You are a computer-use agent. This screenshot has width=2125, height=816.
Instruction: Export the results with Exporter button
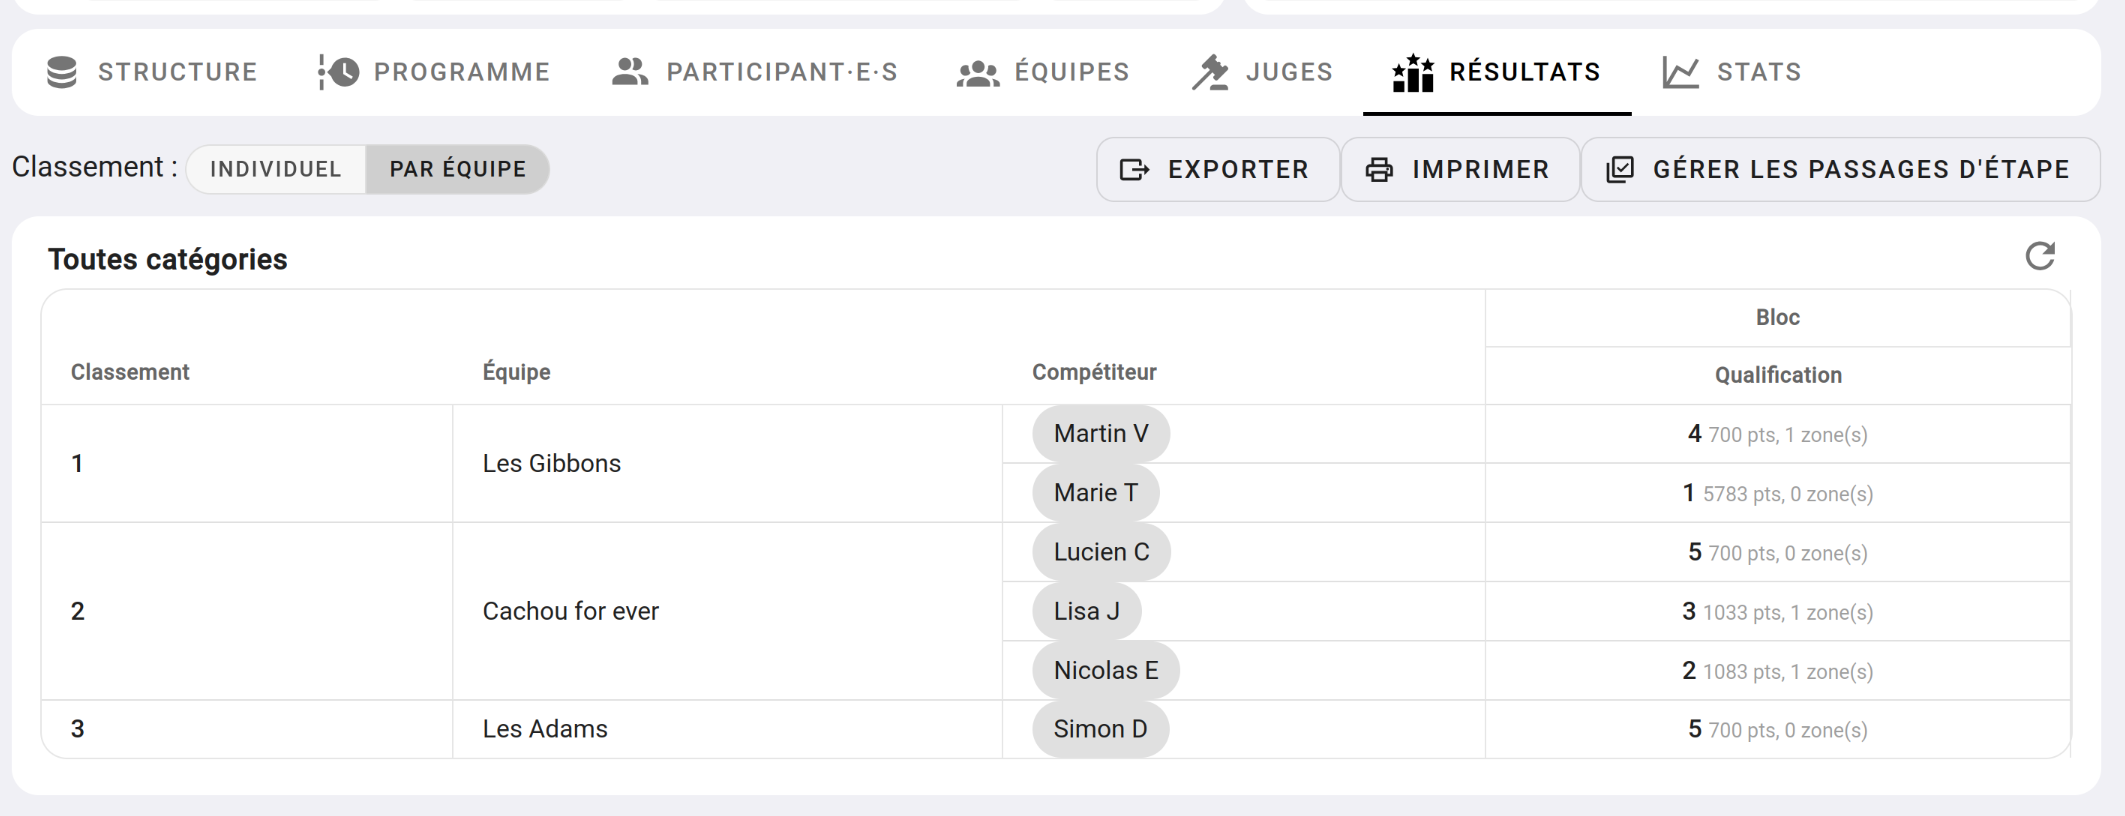coord(1216,170)
